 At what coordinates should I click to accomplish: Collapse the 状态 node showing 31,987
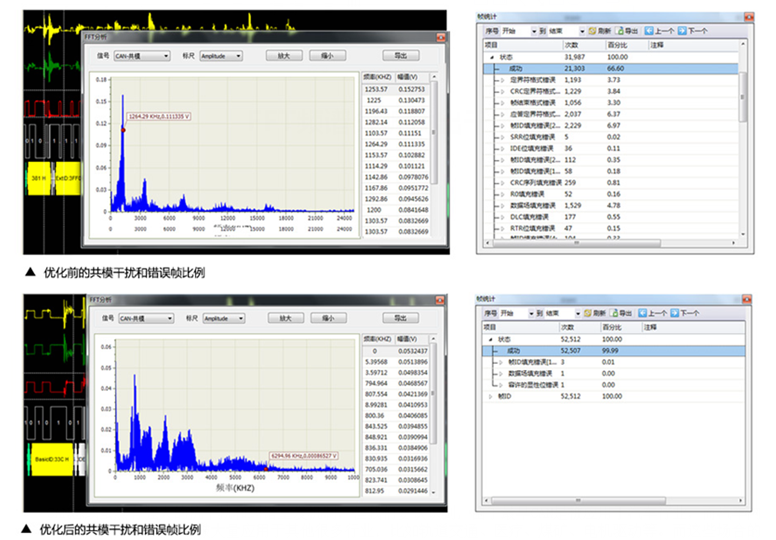pyautogui.click(x=492, y=57)
